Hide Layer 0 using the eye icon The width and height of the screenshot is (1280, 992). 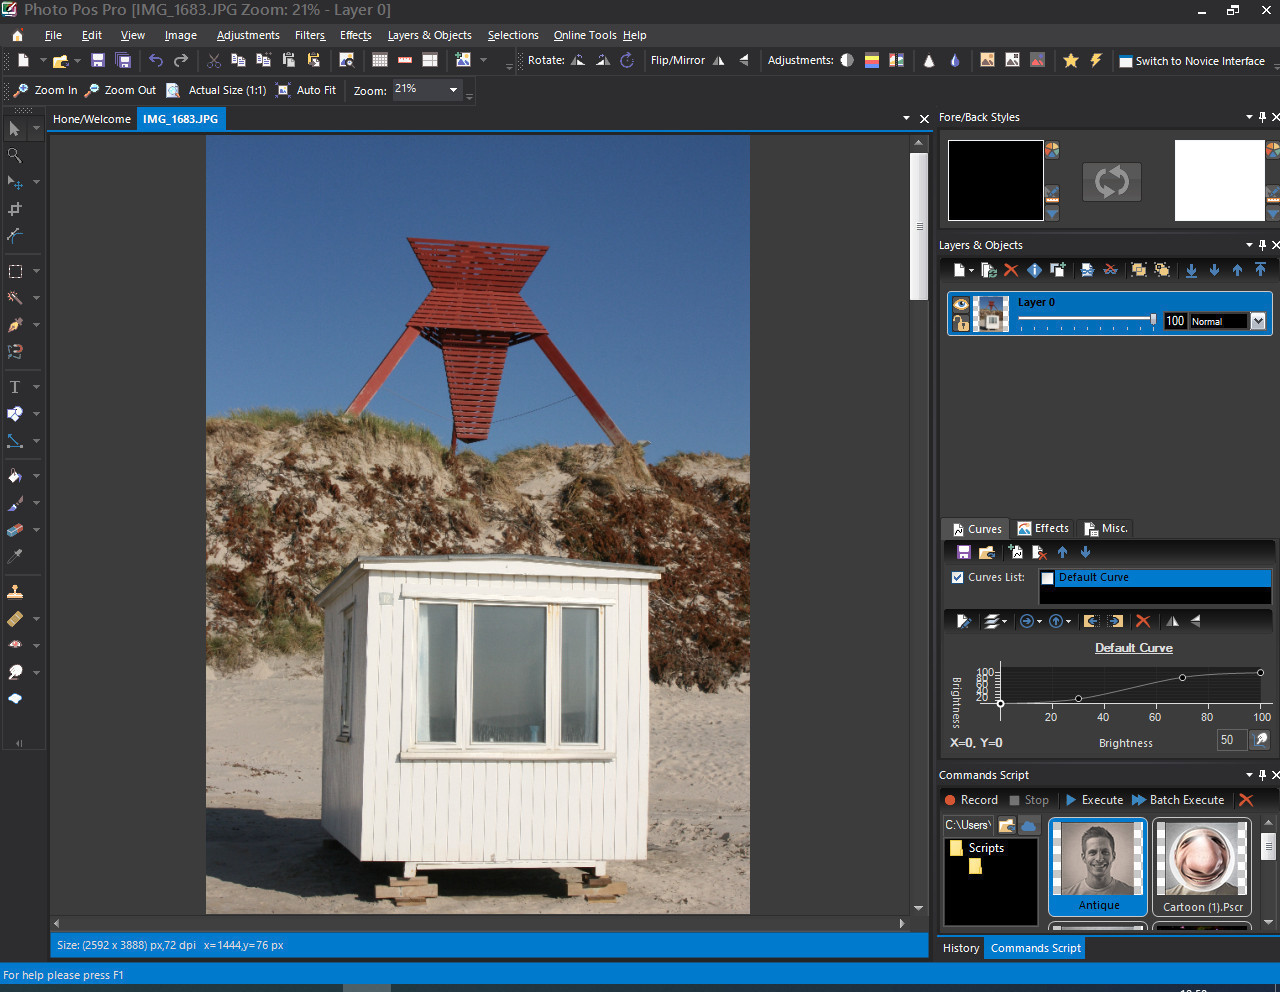(961, 304)
